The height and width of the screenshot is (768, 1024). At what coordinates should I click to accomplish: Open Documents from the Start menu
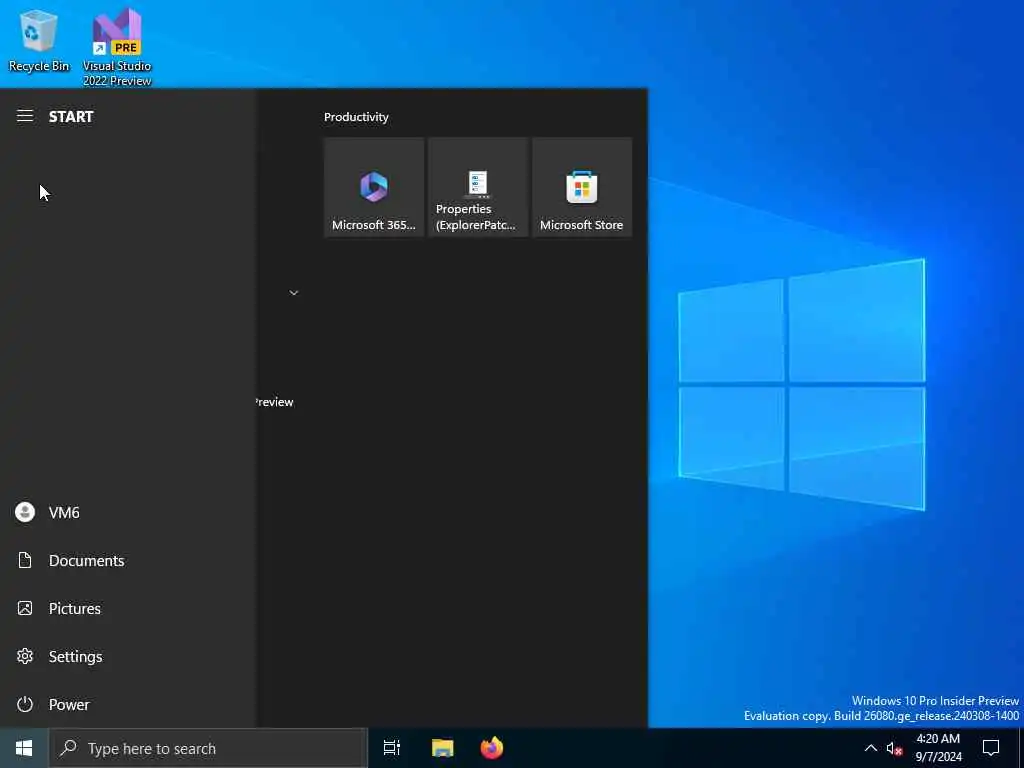(127, 560)
